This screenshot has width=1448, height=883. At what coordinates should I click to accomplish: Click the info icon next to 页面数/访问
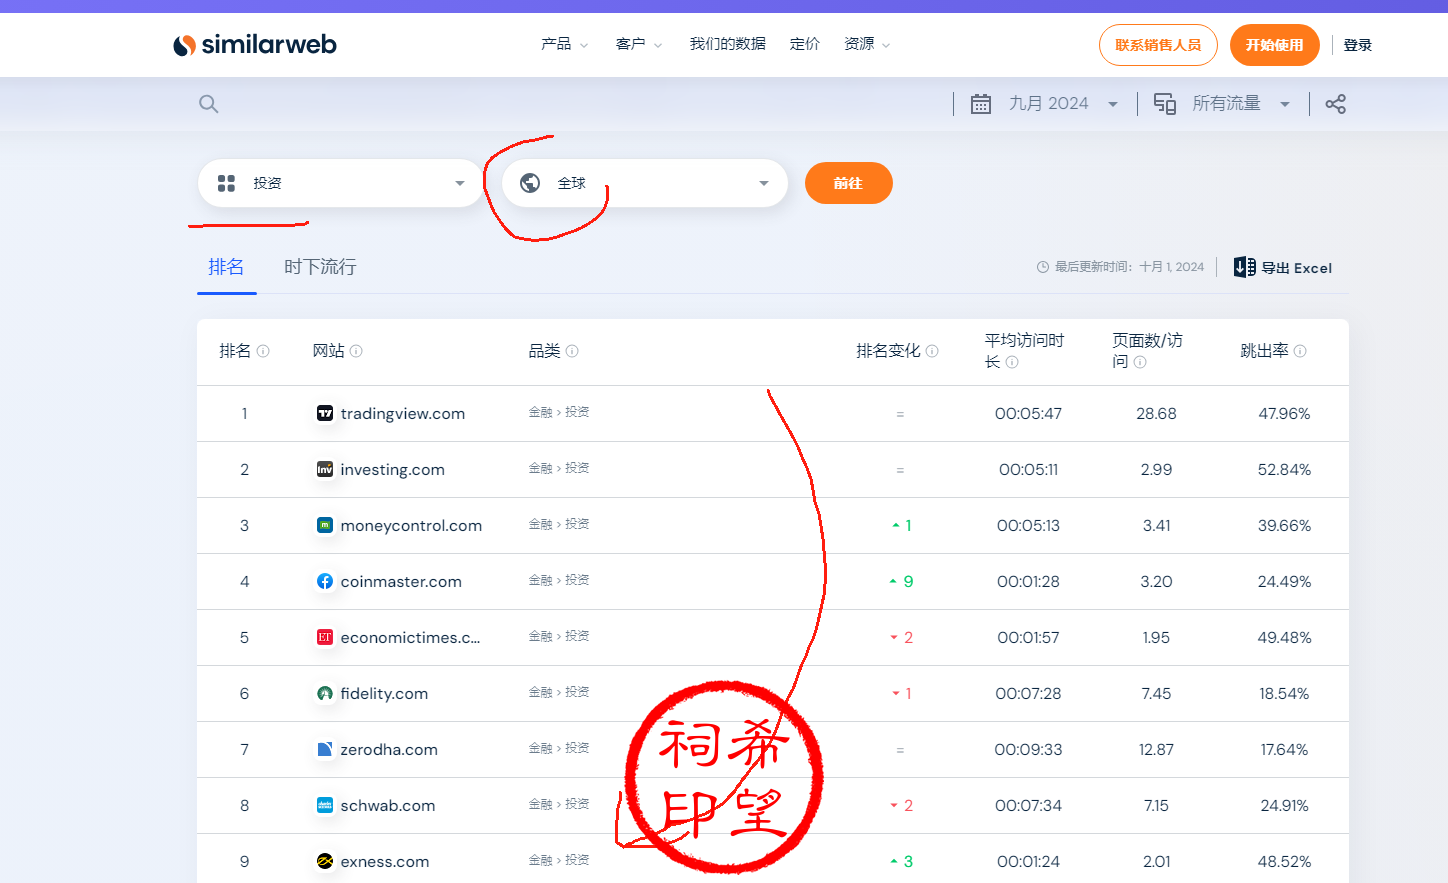tap(1140, 362)
